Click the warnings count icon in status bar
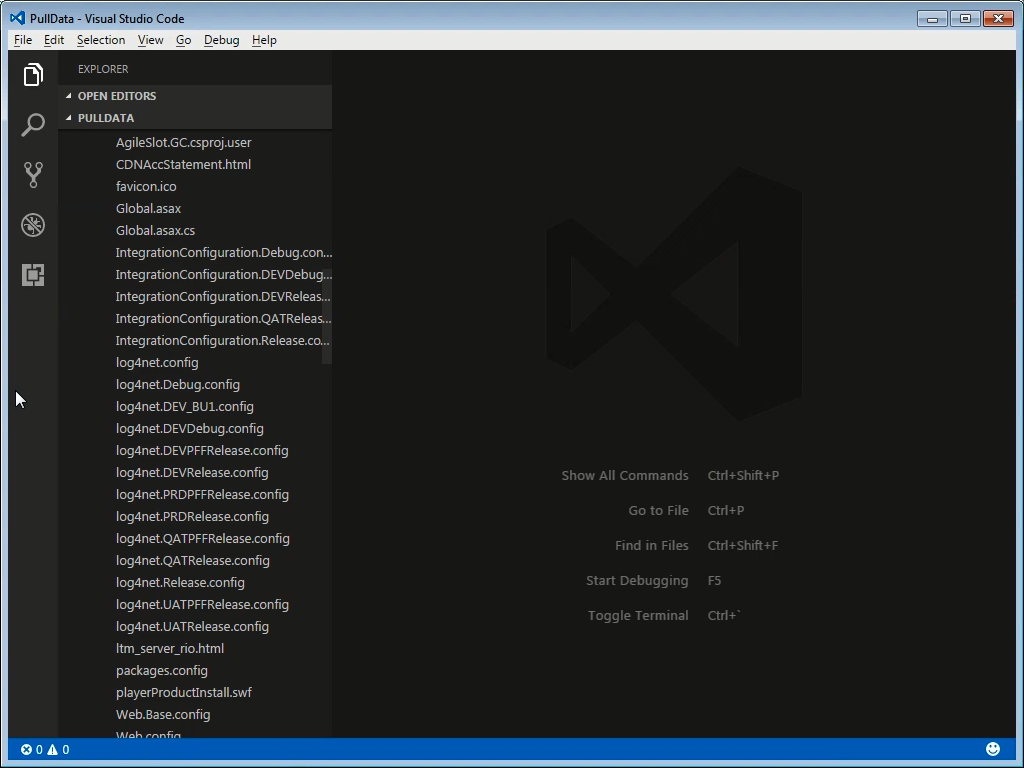The height and width of the screenshot is (768, 1024). coord(52,750)
